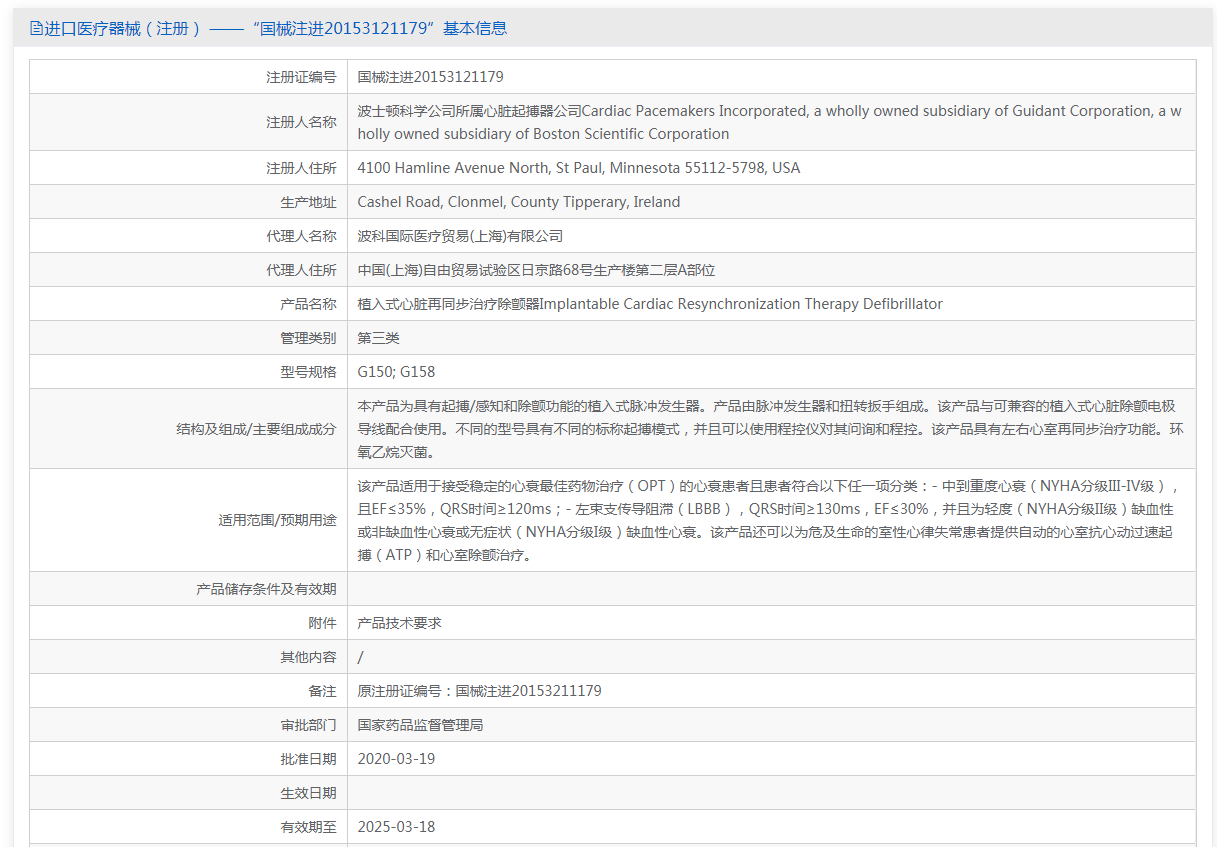This screenshot has width=1217, height=847.
Task: Select the 注册证编号 label cell
Action: click(x=188, y=77)
